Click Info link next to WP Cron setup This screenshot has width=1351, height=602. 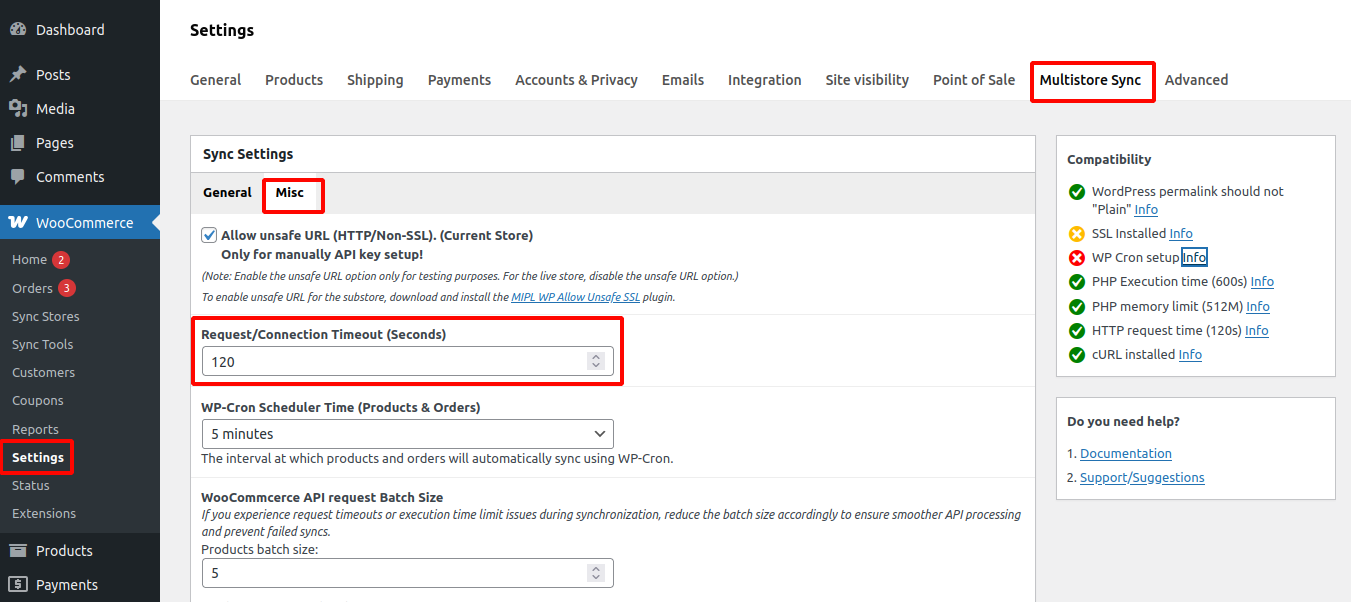1194,258
